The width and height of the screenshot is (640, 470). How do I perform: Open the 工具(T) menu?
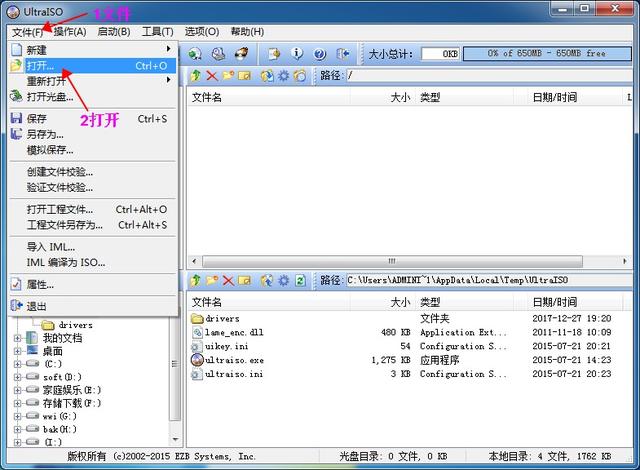click(158, 32)
